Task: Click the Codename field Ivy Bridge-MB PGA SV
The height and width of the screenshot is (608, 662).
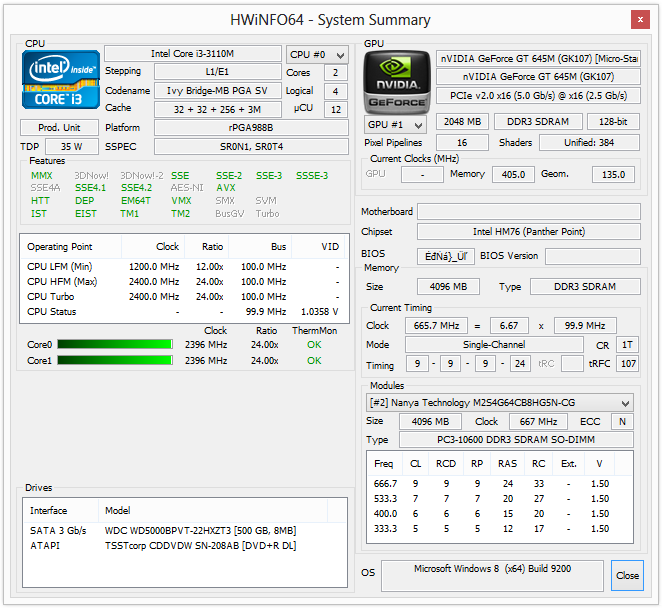Action: (217, 90)
